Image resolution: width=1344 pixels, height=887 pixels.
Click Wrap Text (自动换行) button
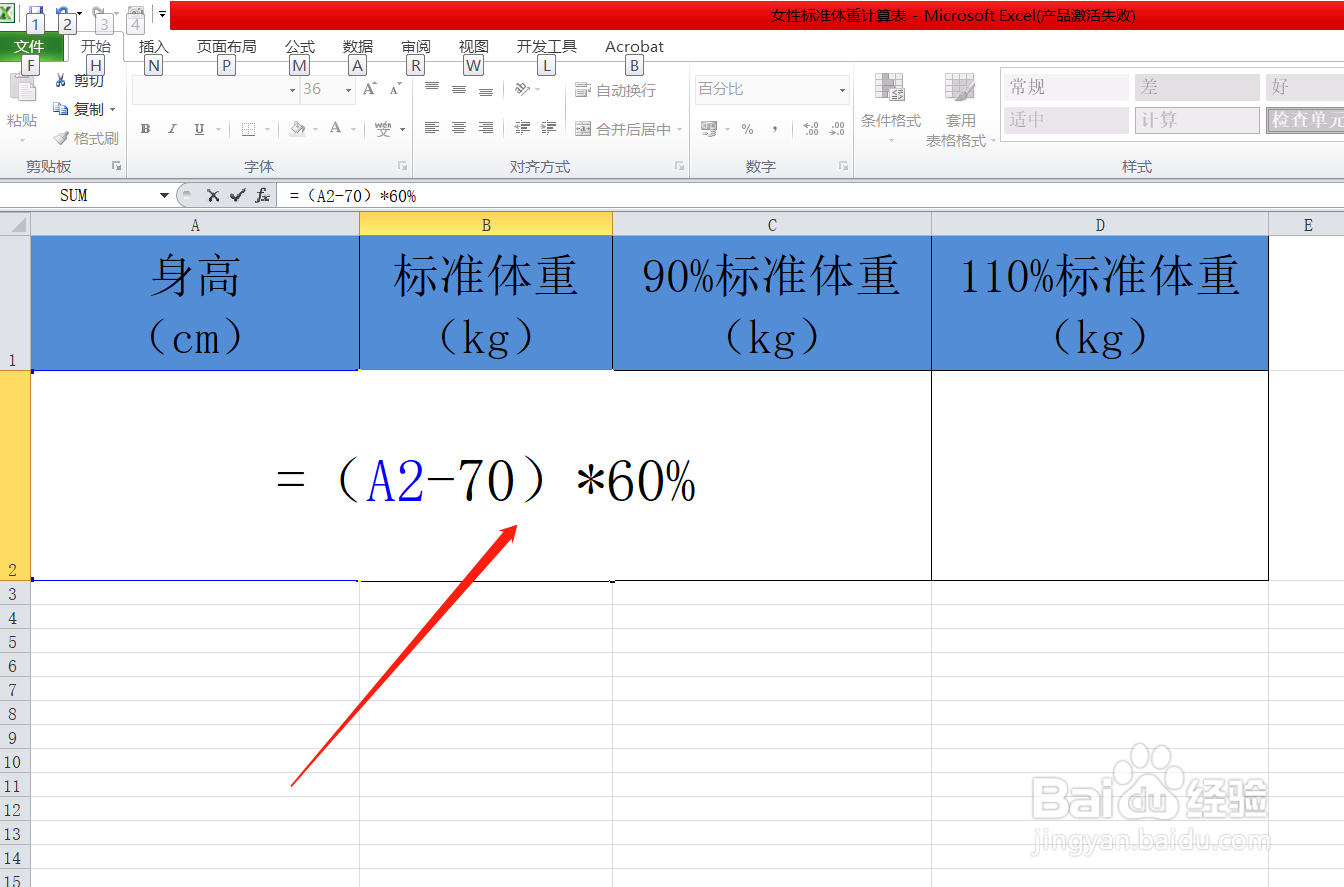[616, 90]
